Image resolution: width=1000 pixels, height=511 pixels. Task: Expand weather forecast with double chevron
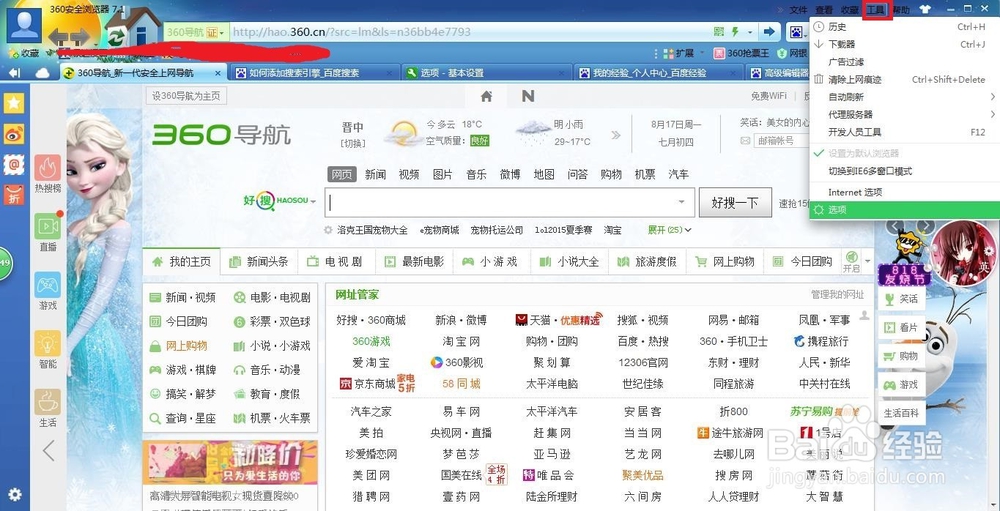click(615, 135)
